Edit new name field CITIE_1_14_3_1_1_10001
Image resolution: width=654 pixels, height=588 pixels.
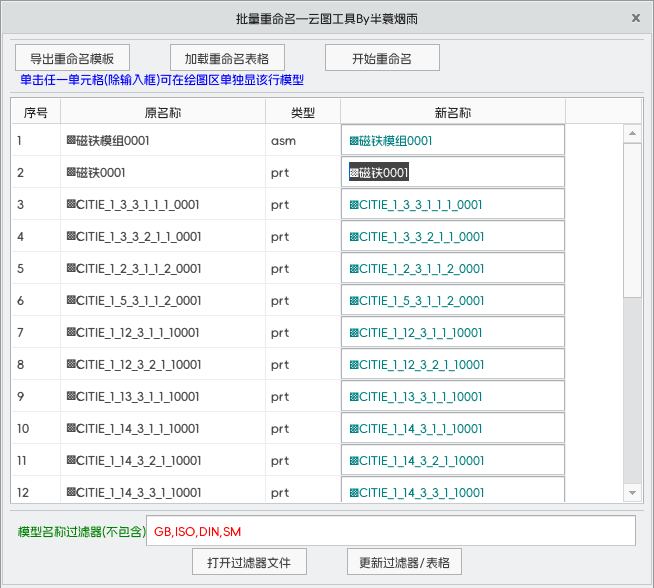pos(453,428)
